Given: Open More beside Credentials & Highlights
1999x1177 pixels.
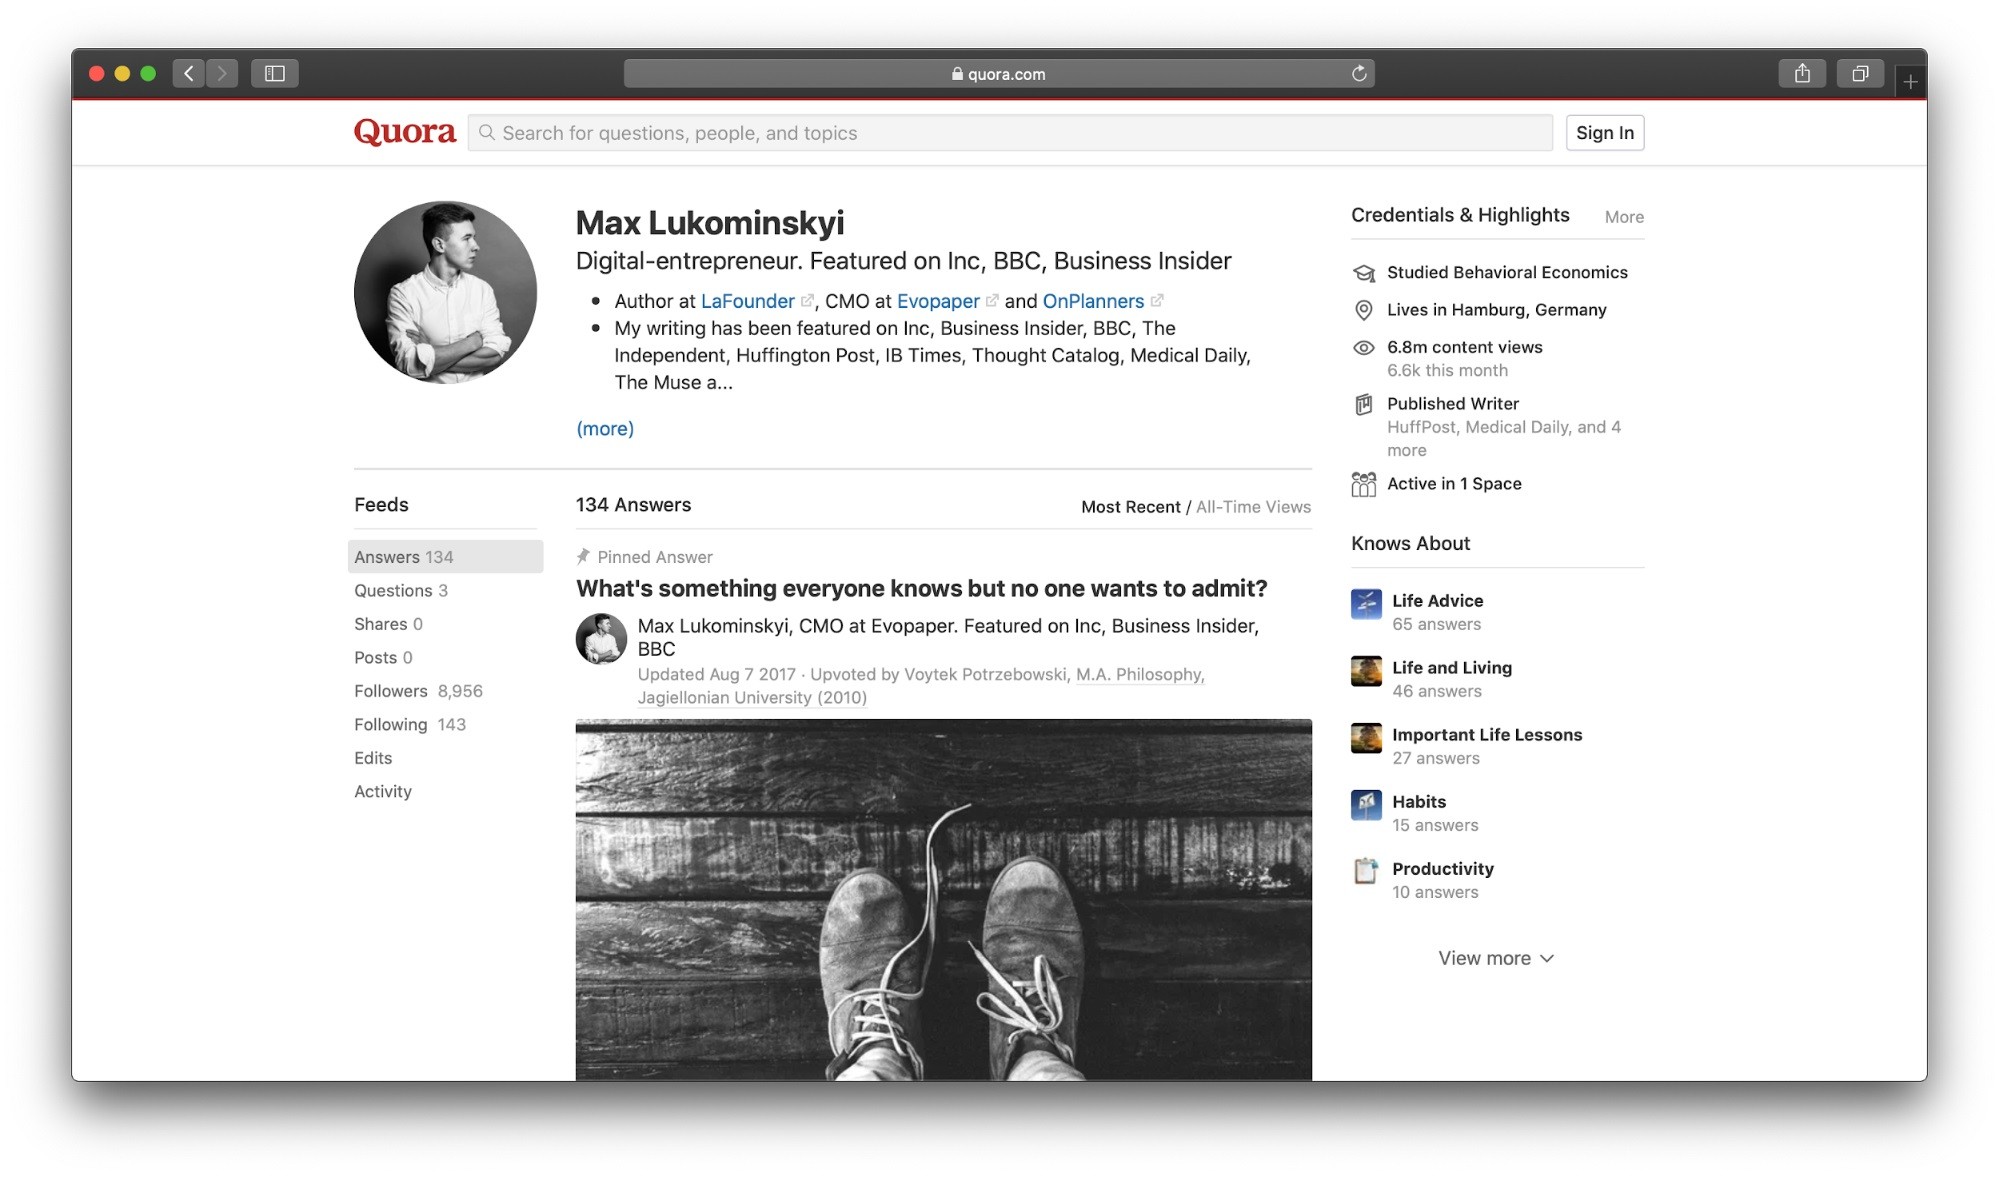Looking at the screenshot, I should pos(1623,216).
